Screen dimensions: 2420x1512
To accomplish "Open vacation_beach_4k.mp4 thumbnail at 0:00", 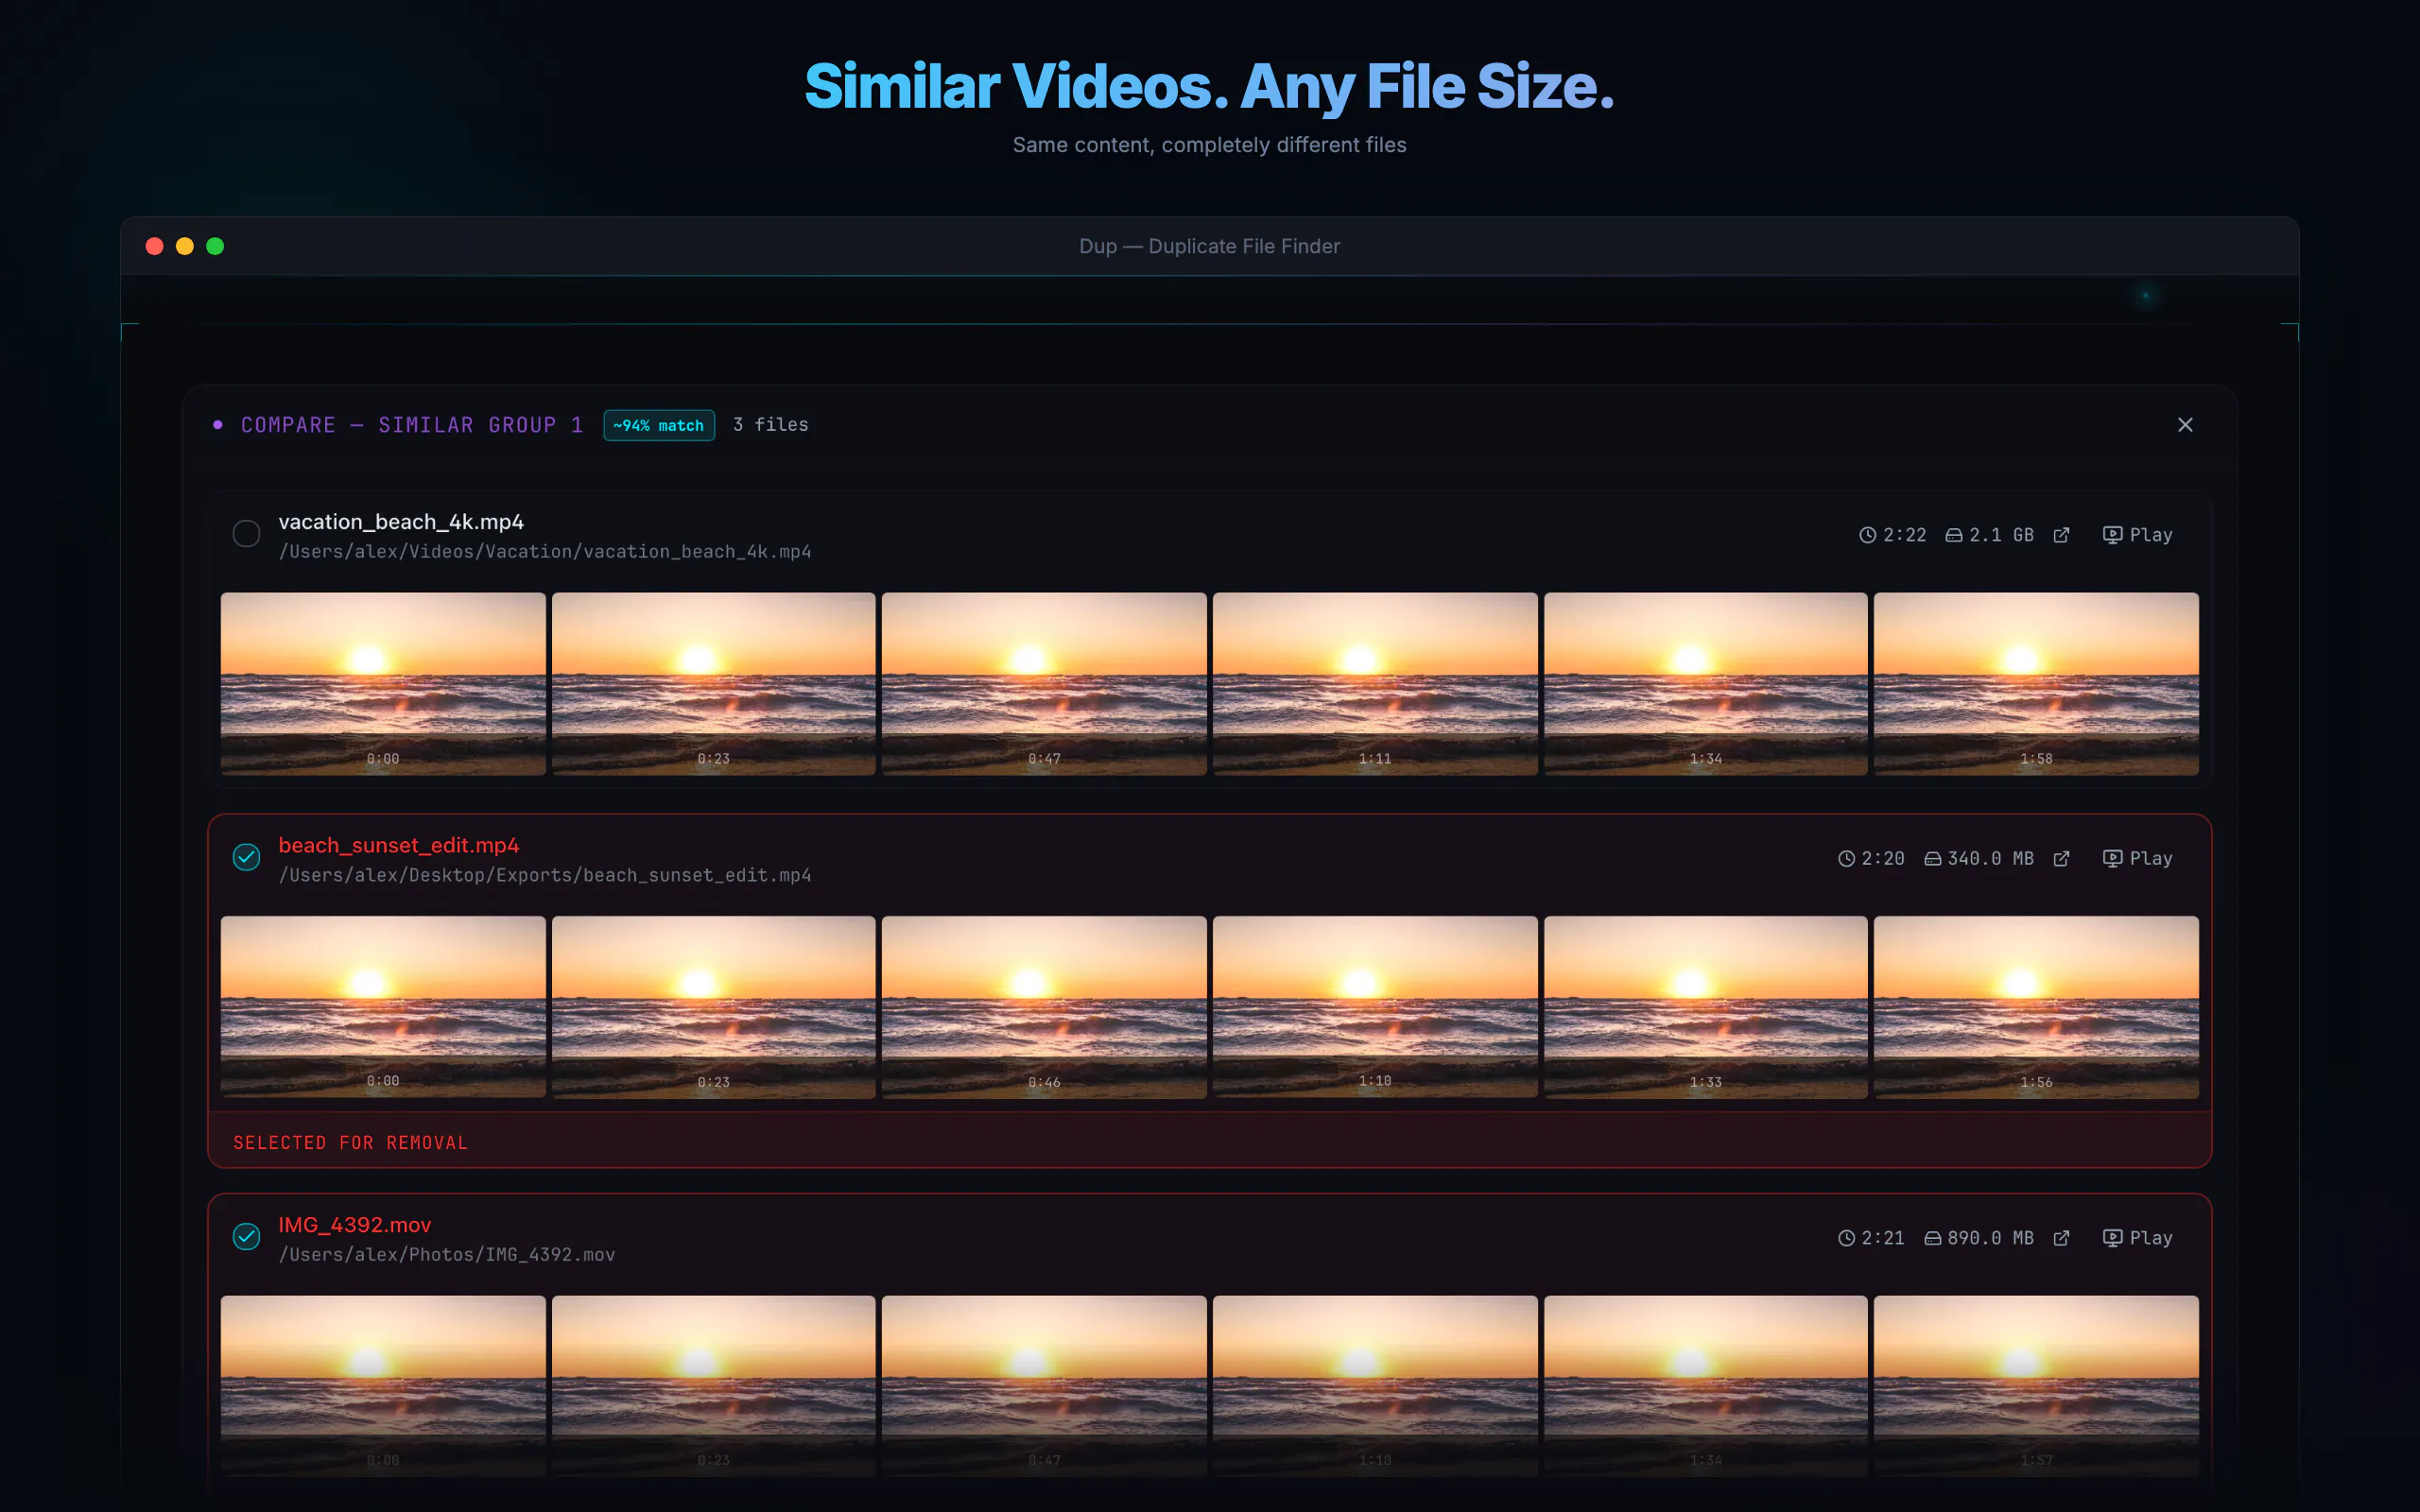I will 383,684.
